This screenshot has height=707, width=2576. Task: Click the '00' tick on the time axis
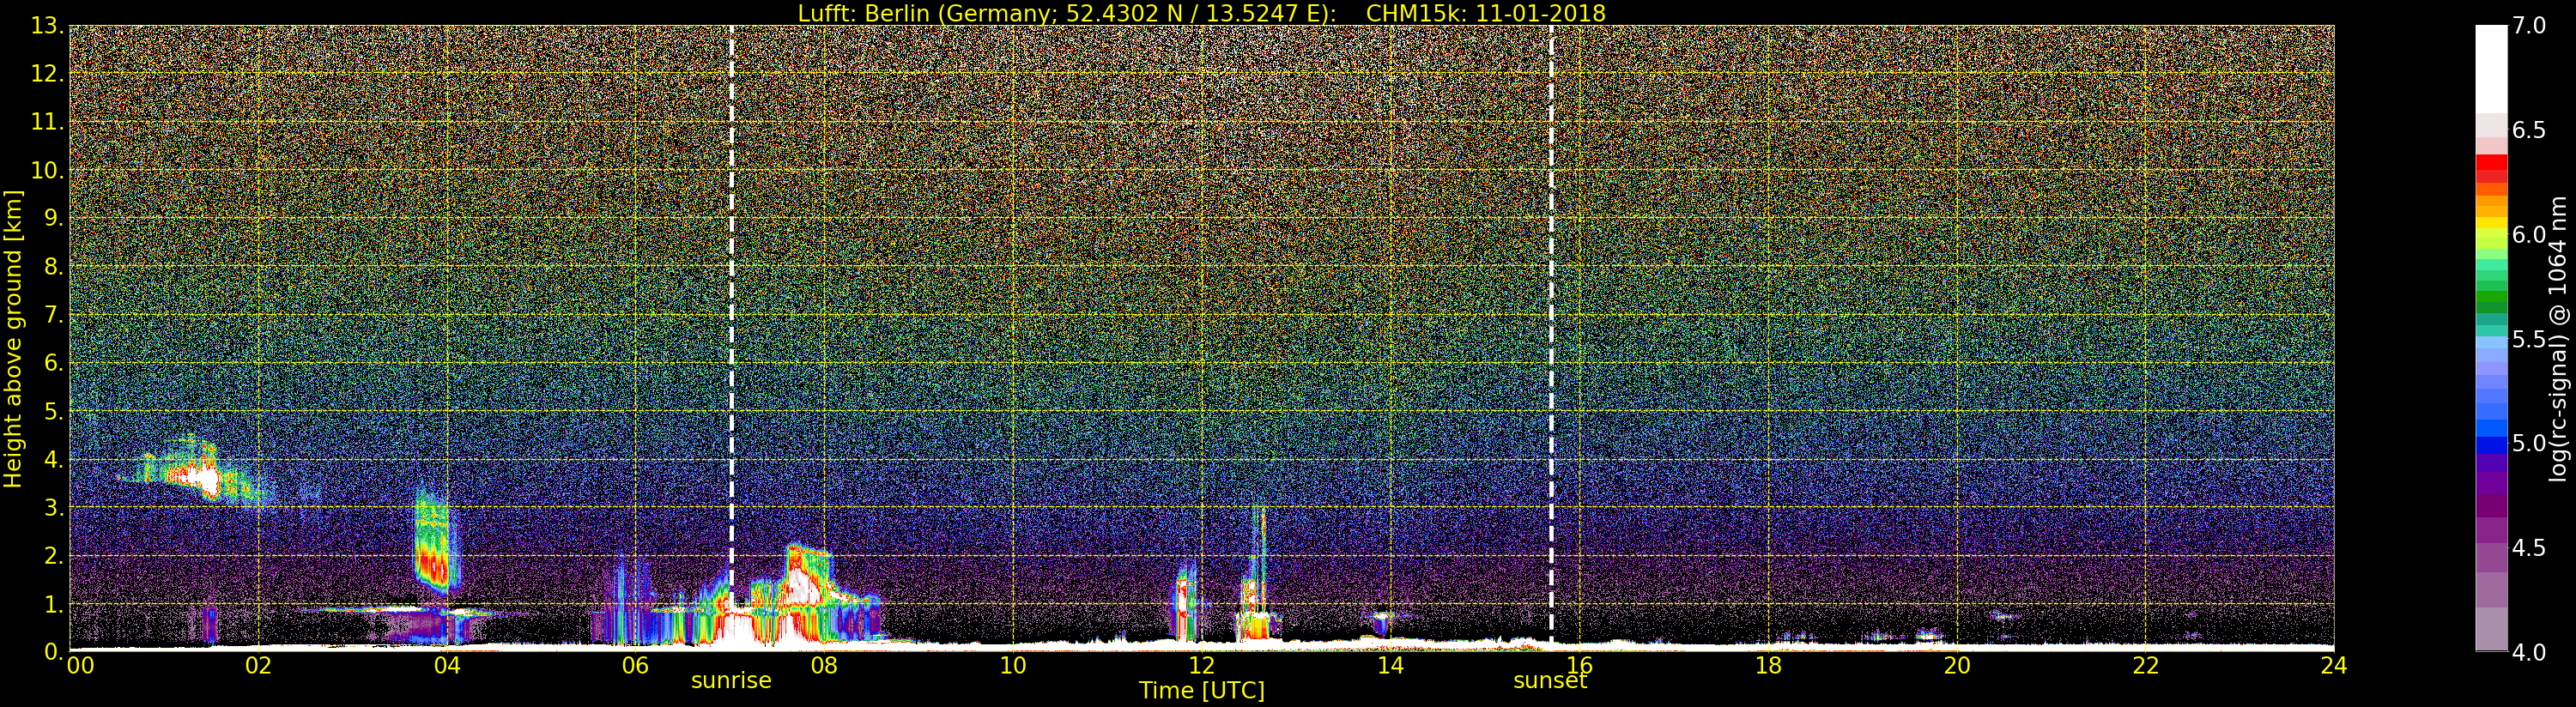[80, 666]
